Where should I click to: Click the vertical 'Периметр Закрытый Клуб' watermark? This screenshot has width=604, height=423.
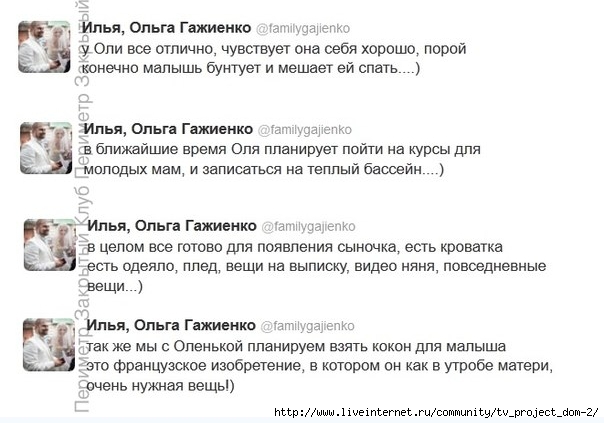tap(82, 206)
